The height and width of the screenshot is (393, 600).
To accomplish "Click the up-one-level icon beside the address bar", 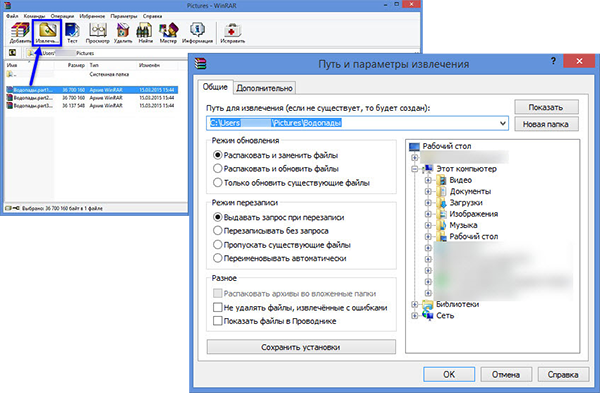I will coord(13,53).
